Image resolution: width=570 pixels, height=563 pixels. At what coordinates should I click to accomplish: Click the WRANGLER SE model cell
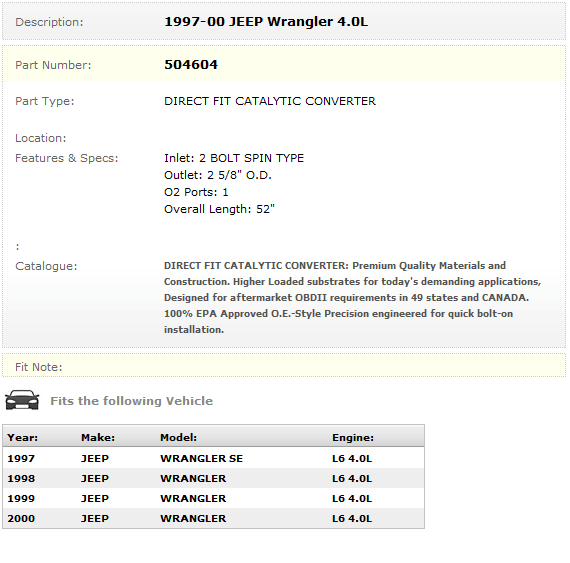coord(201,458)
